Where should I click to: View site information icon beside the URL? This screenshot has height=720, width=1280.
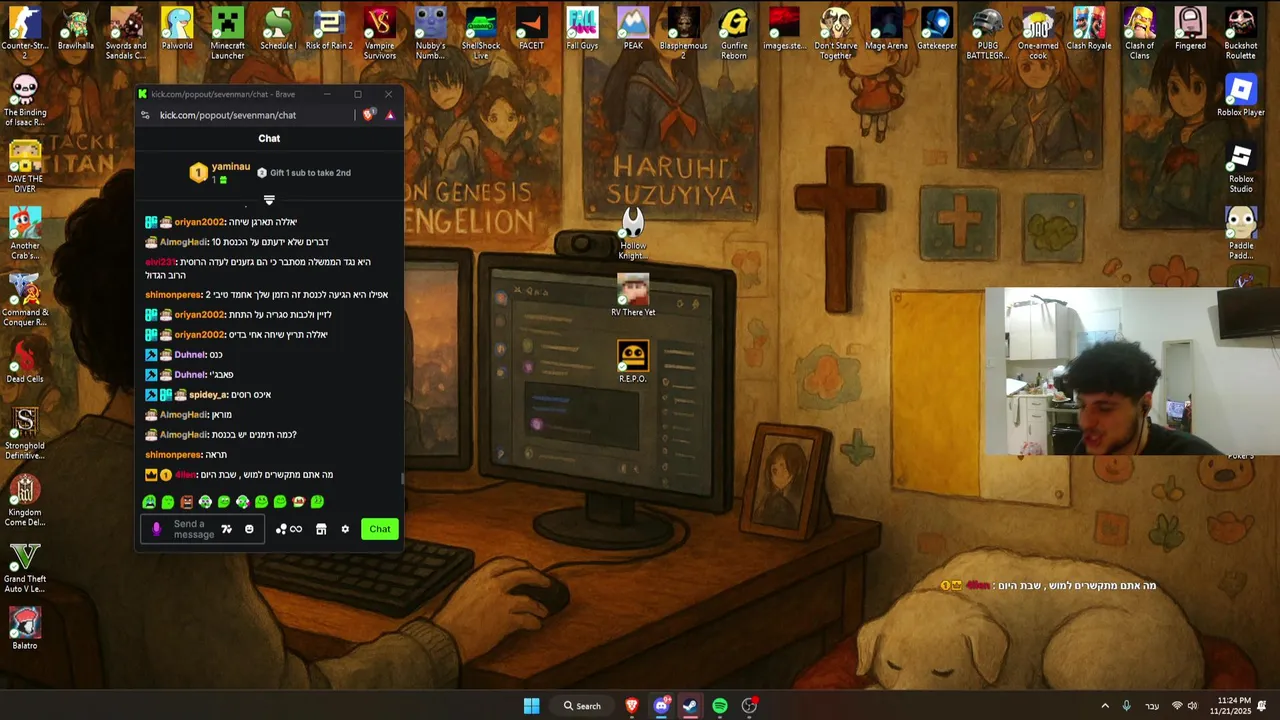coord(145,115)
